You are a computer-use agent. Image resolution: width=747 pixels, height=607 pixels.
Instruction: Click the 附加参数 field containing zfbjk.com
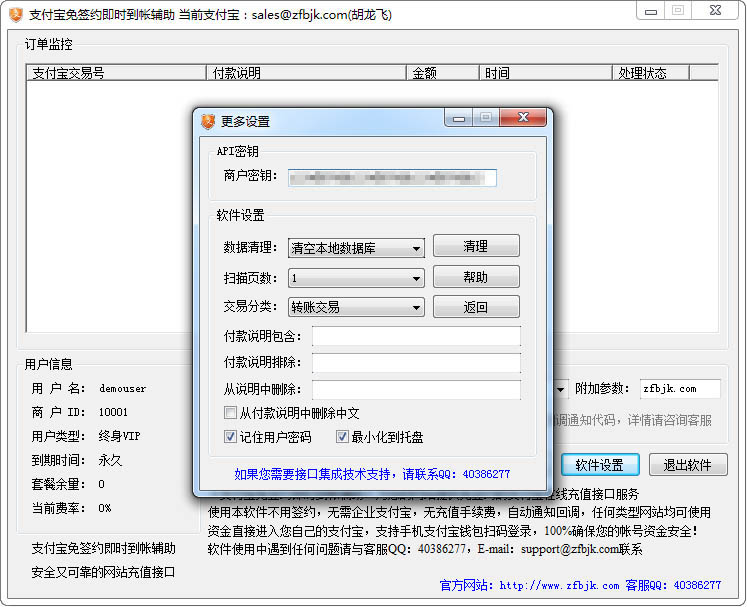pos(680,389)
